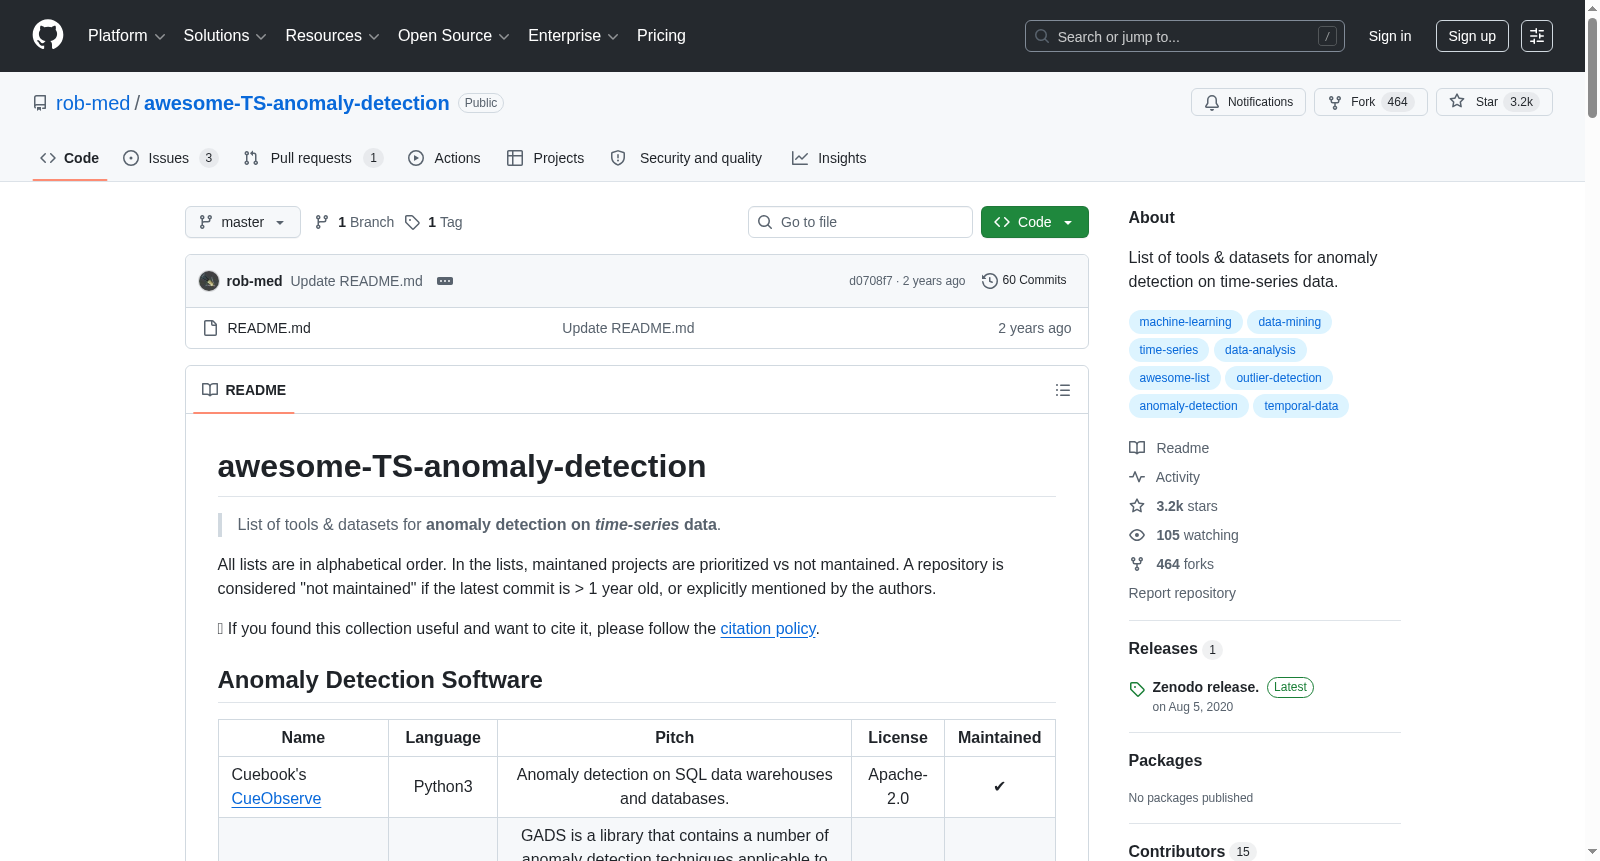1600x861 pixels.
Task: Click the Sign in link
Action: coord(1390,36)
